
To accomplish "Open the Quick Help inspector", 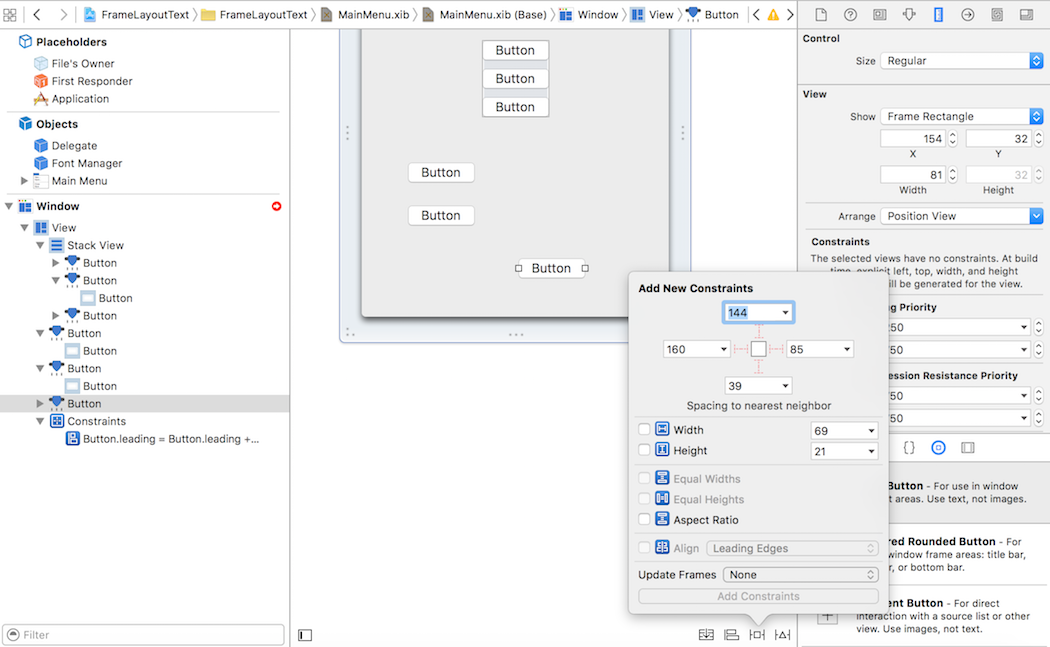I will point(850,15).
